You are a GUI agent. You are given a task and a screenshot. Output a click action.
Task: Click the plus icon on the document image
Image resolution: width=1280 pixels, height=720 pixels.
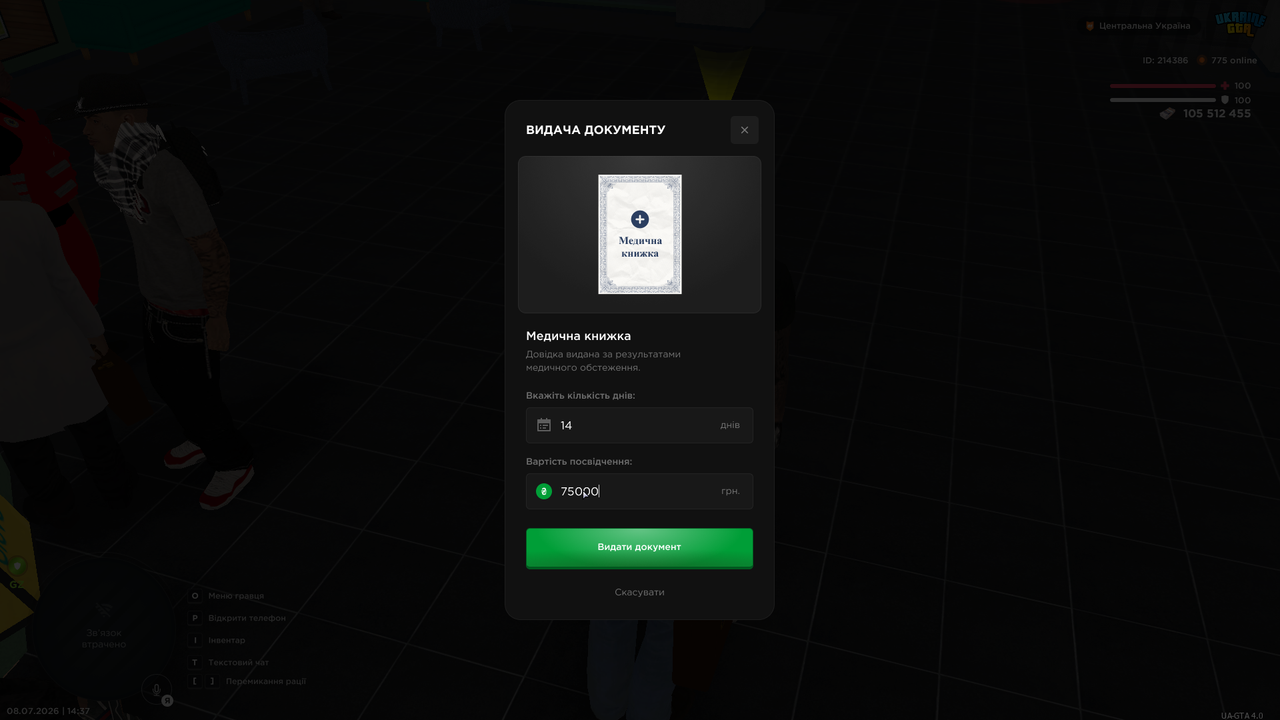tap(640, 219)
